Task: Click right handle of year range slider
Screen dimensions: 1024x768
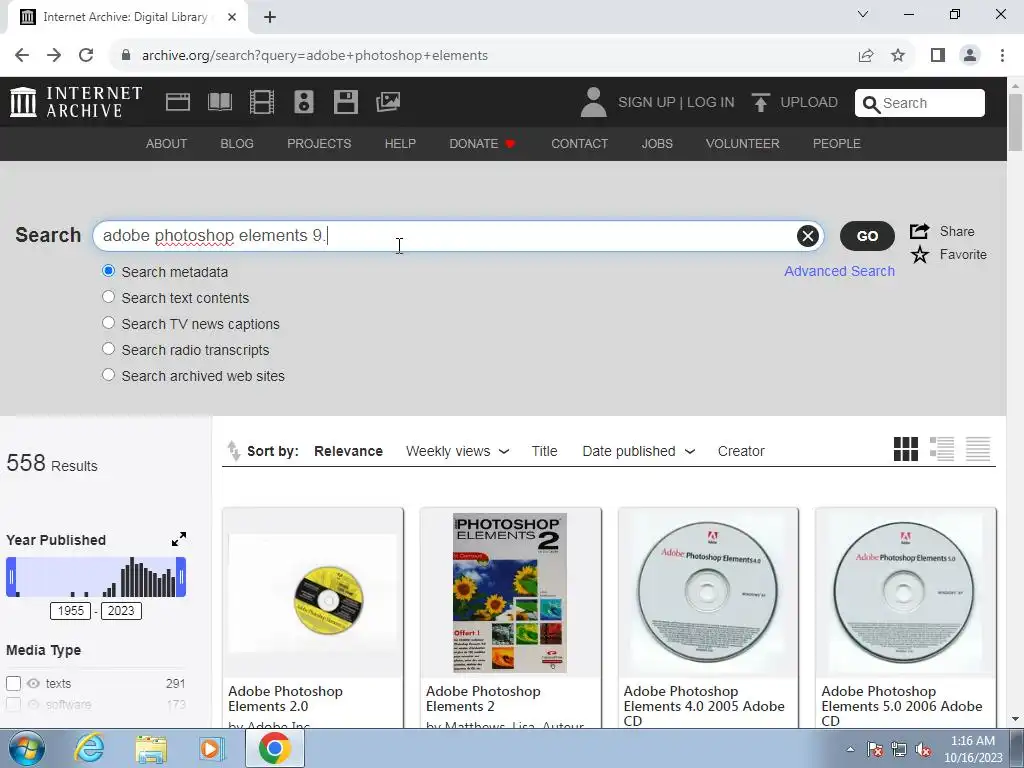Action: (x=181, y=577)
